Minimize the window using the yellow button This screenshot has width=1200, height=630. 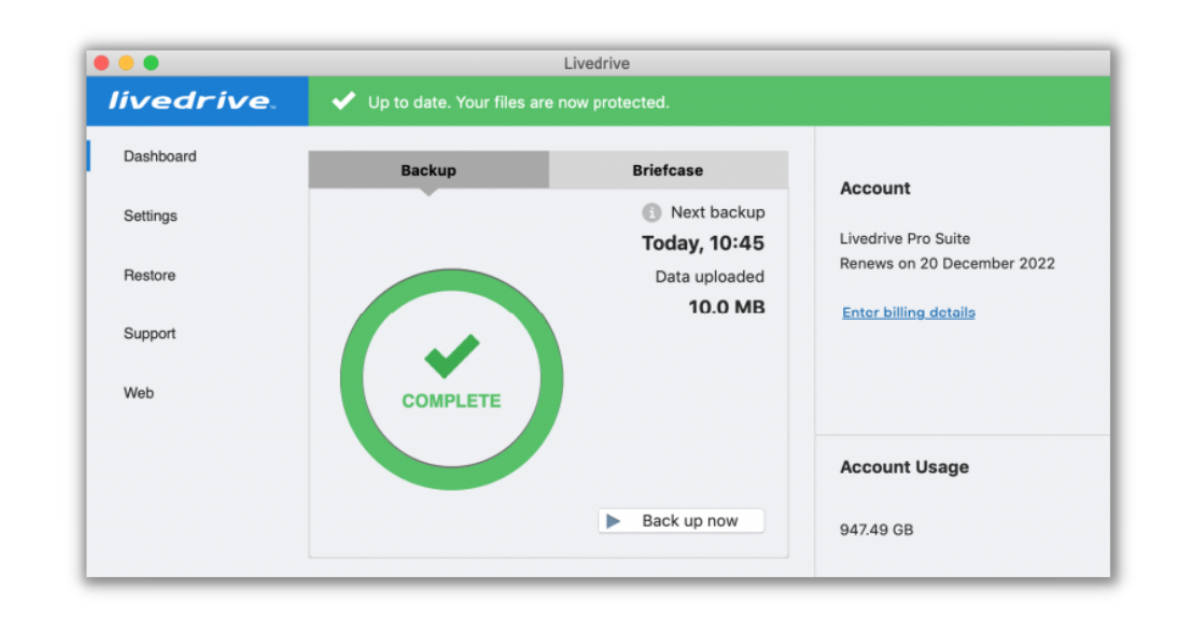pyautogui.click(x=126, y=63)
